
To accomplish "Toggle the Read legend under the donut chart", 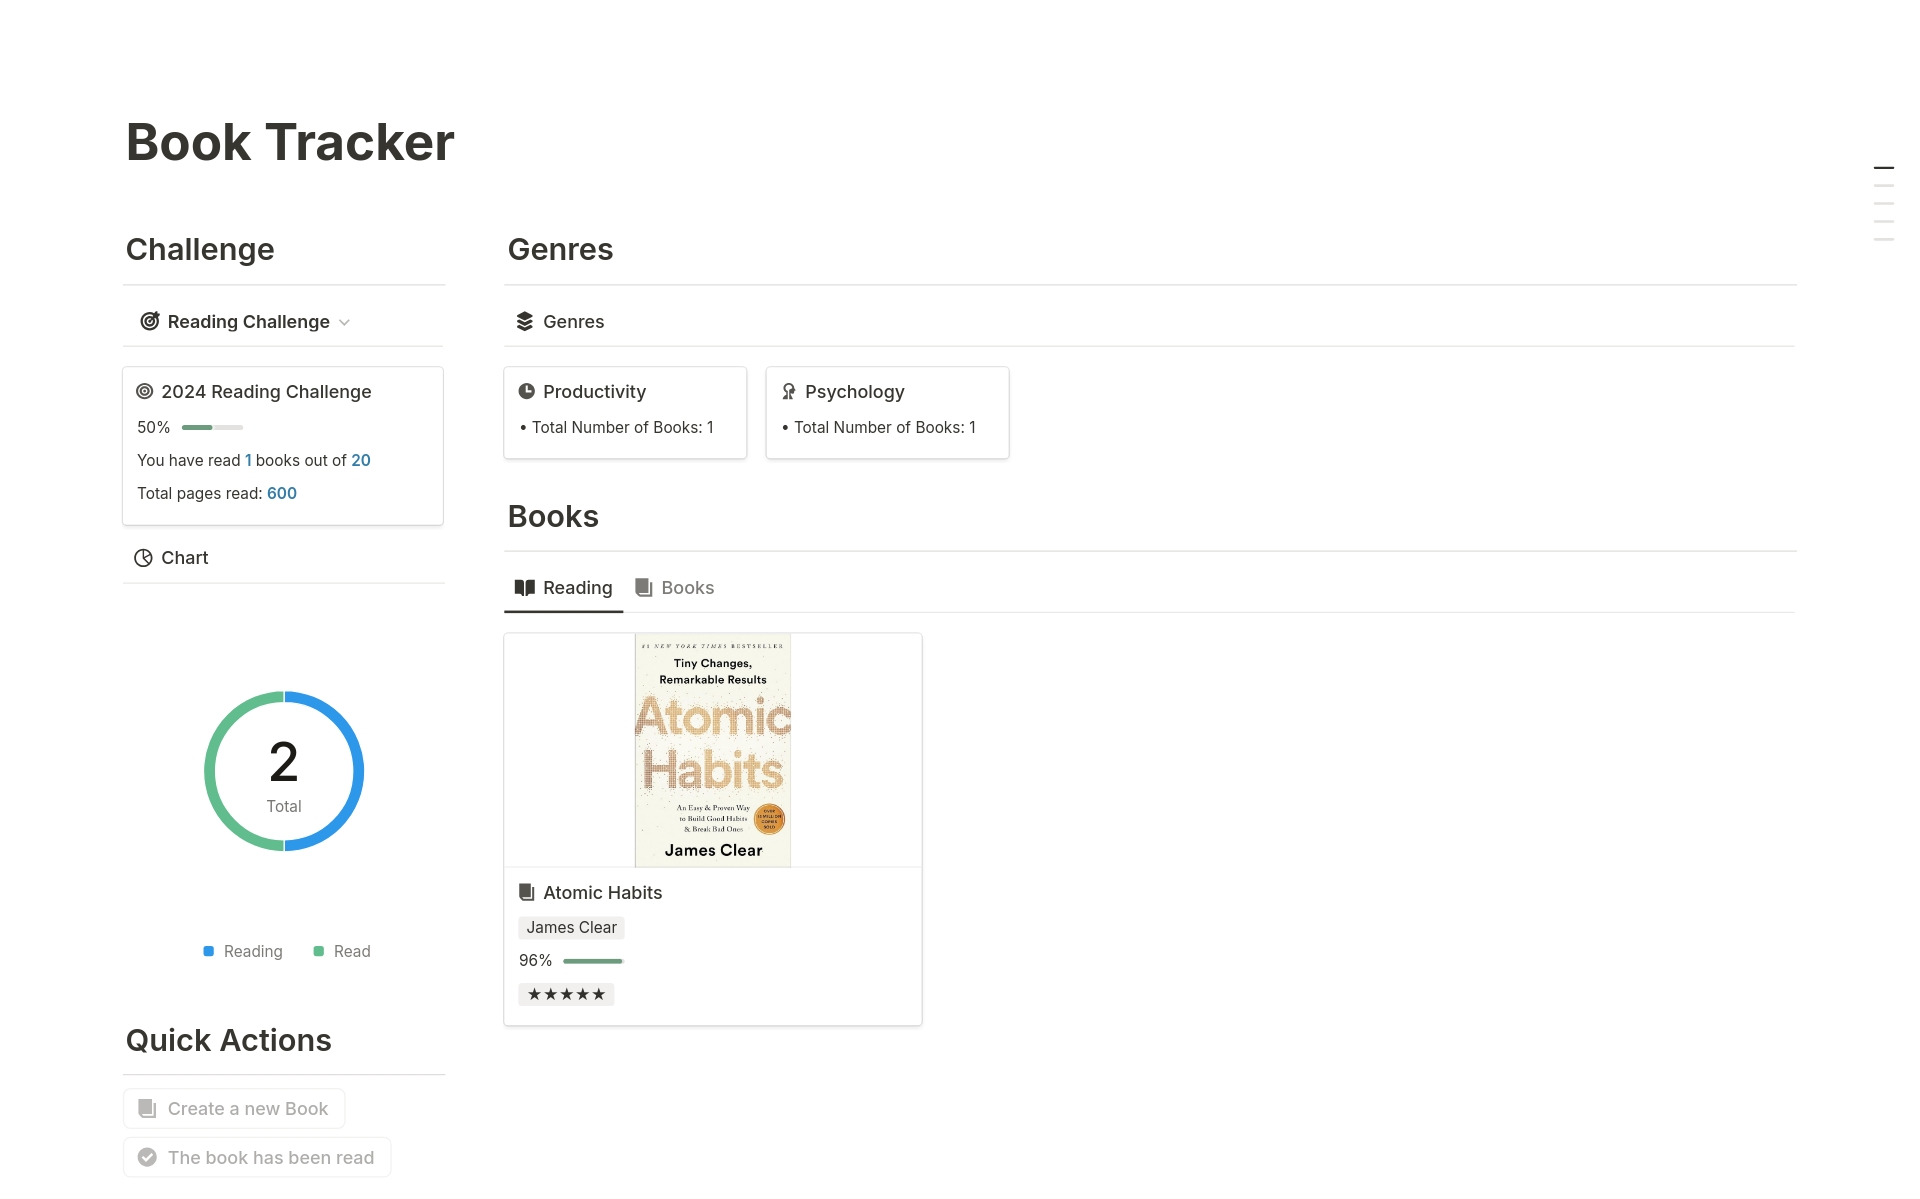I will pos(342,951).
